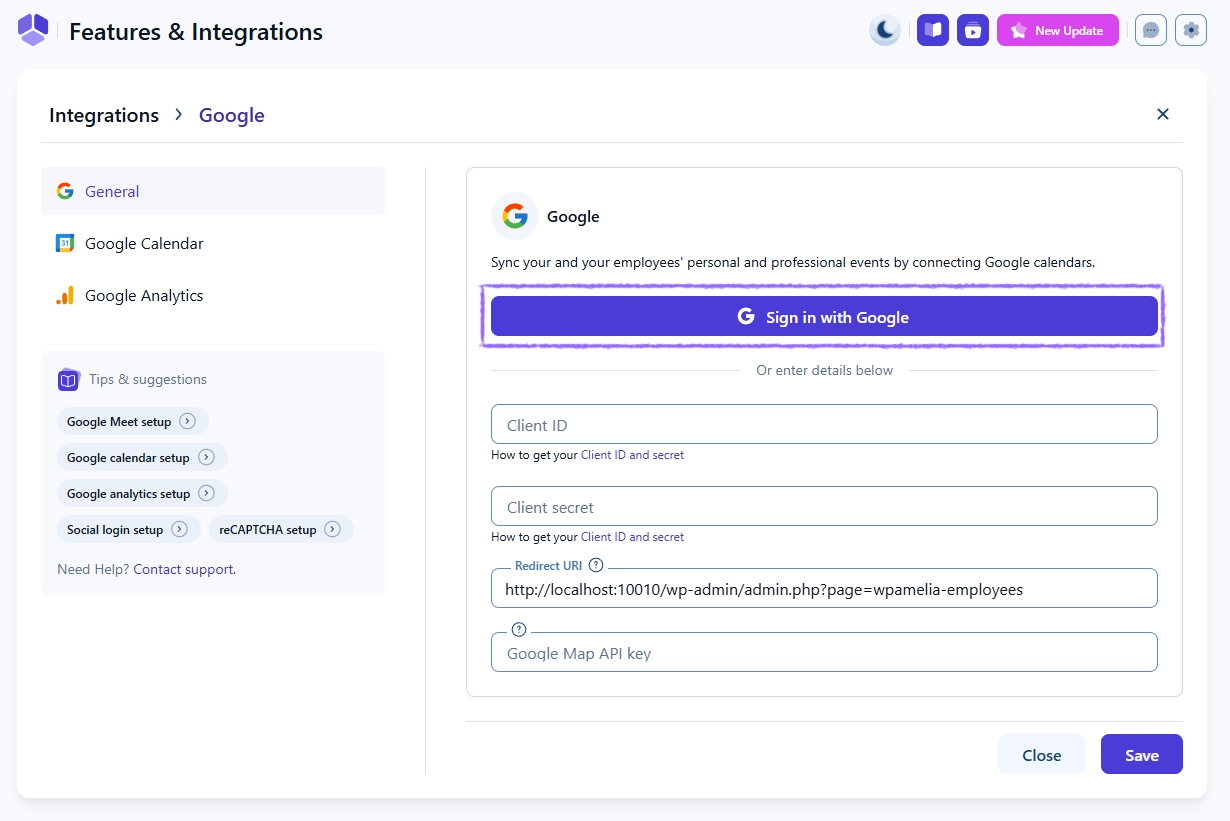Open the chat support icon
The width and height of the screenshot is (1230, 821).
click(x=1151, y=30)
